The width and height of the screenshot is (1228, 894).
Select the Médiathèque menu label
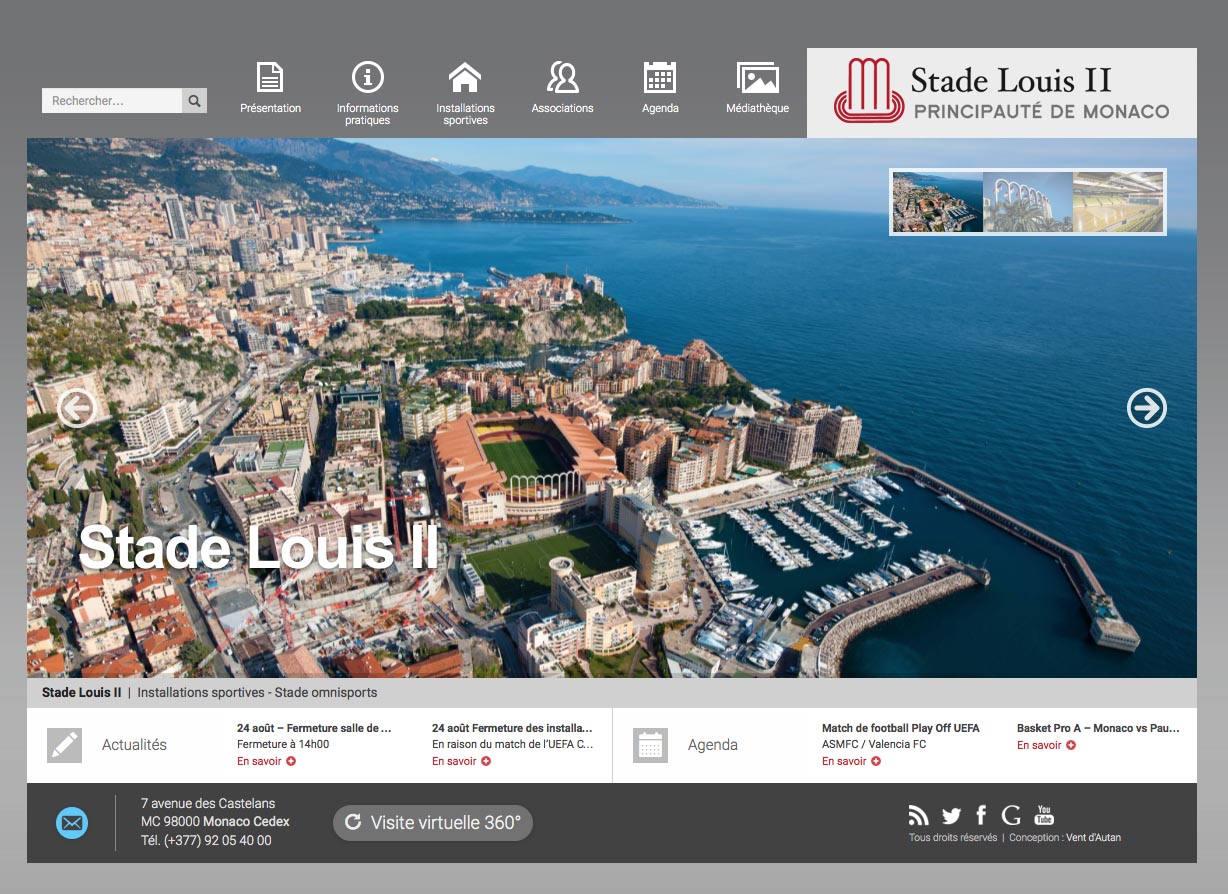(757, 108)
